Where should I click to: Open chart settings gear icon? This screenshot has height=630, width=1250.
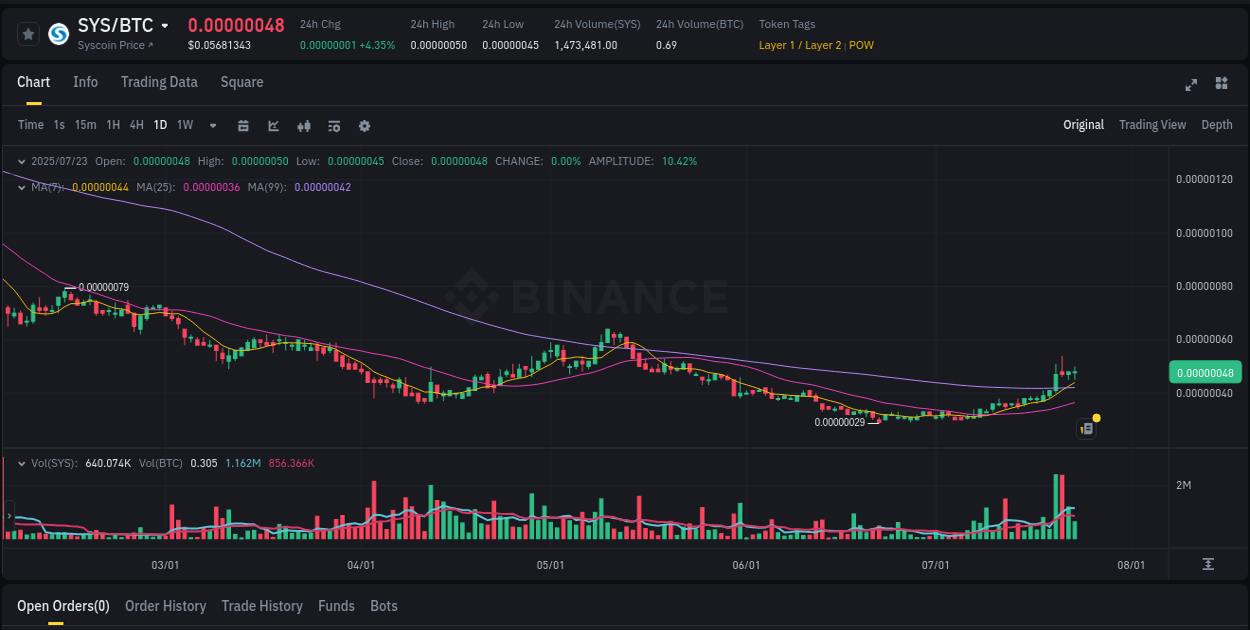(364, 126)
